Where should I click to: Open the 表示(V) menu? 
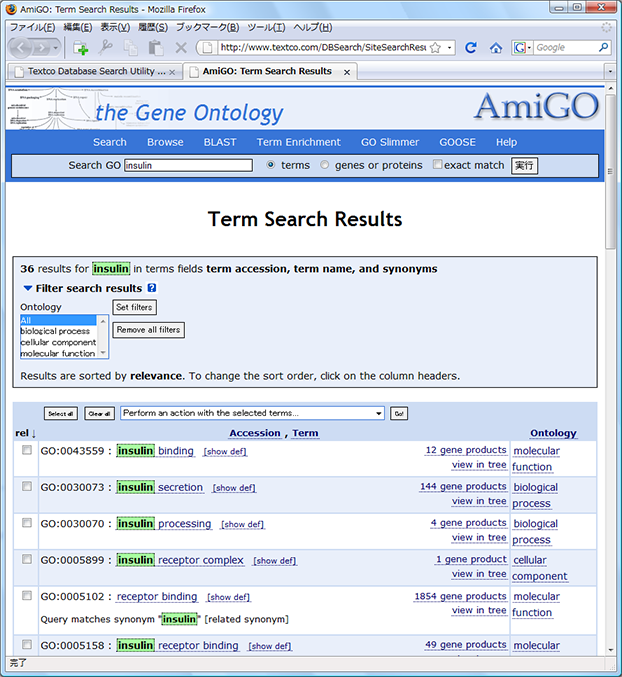115,27
